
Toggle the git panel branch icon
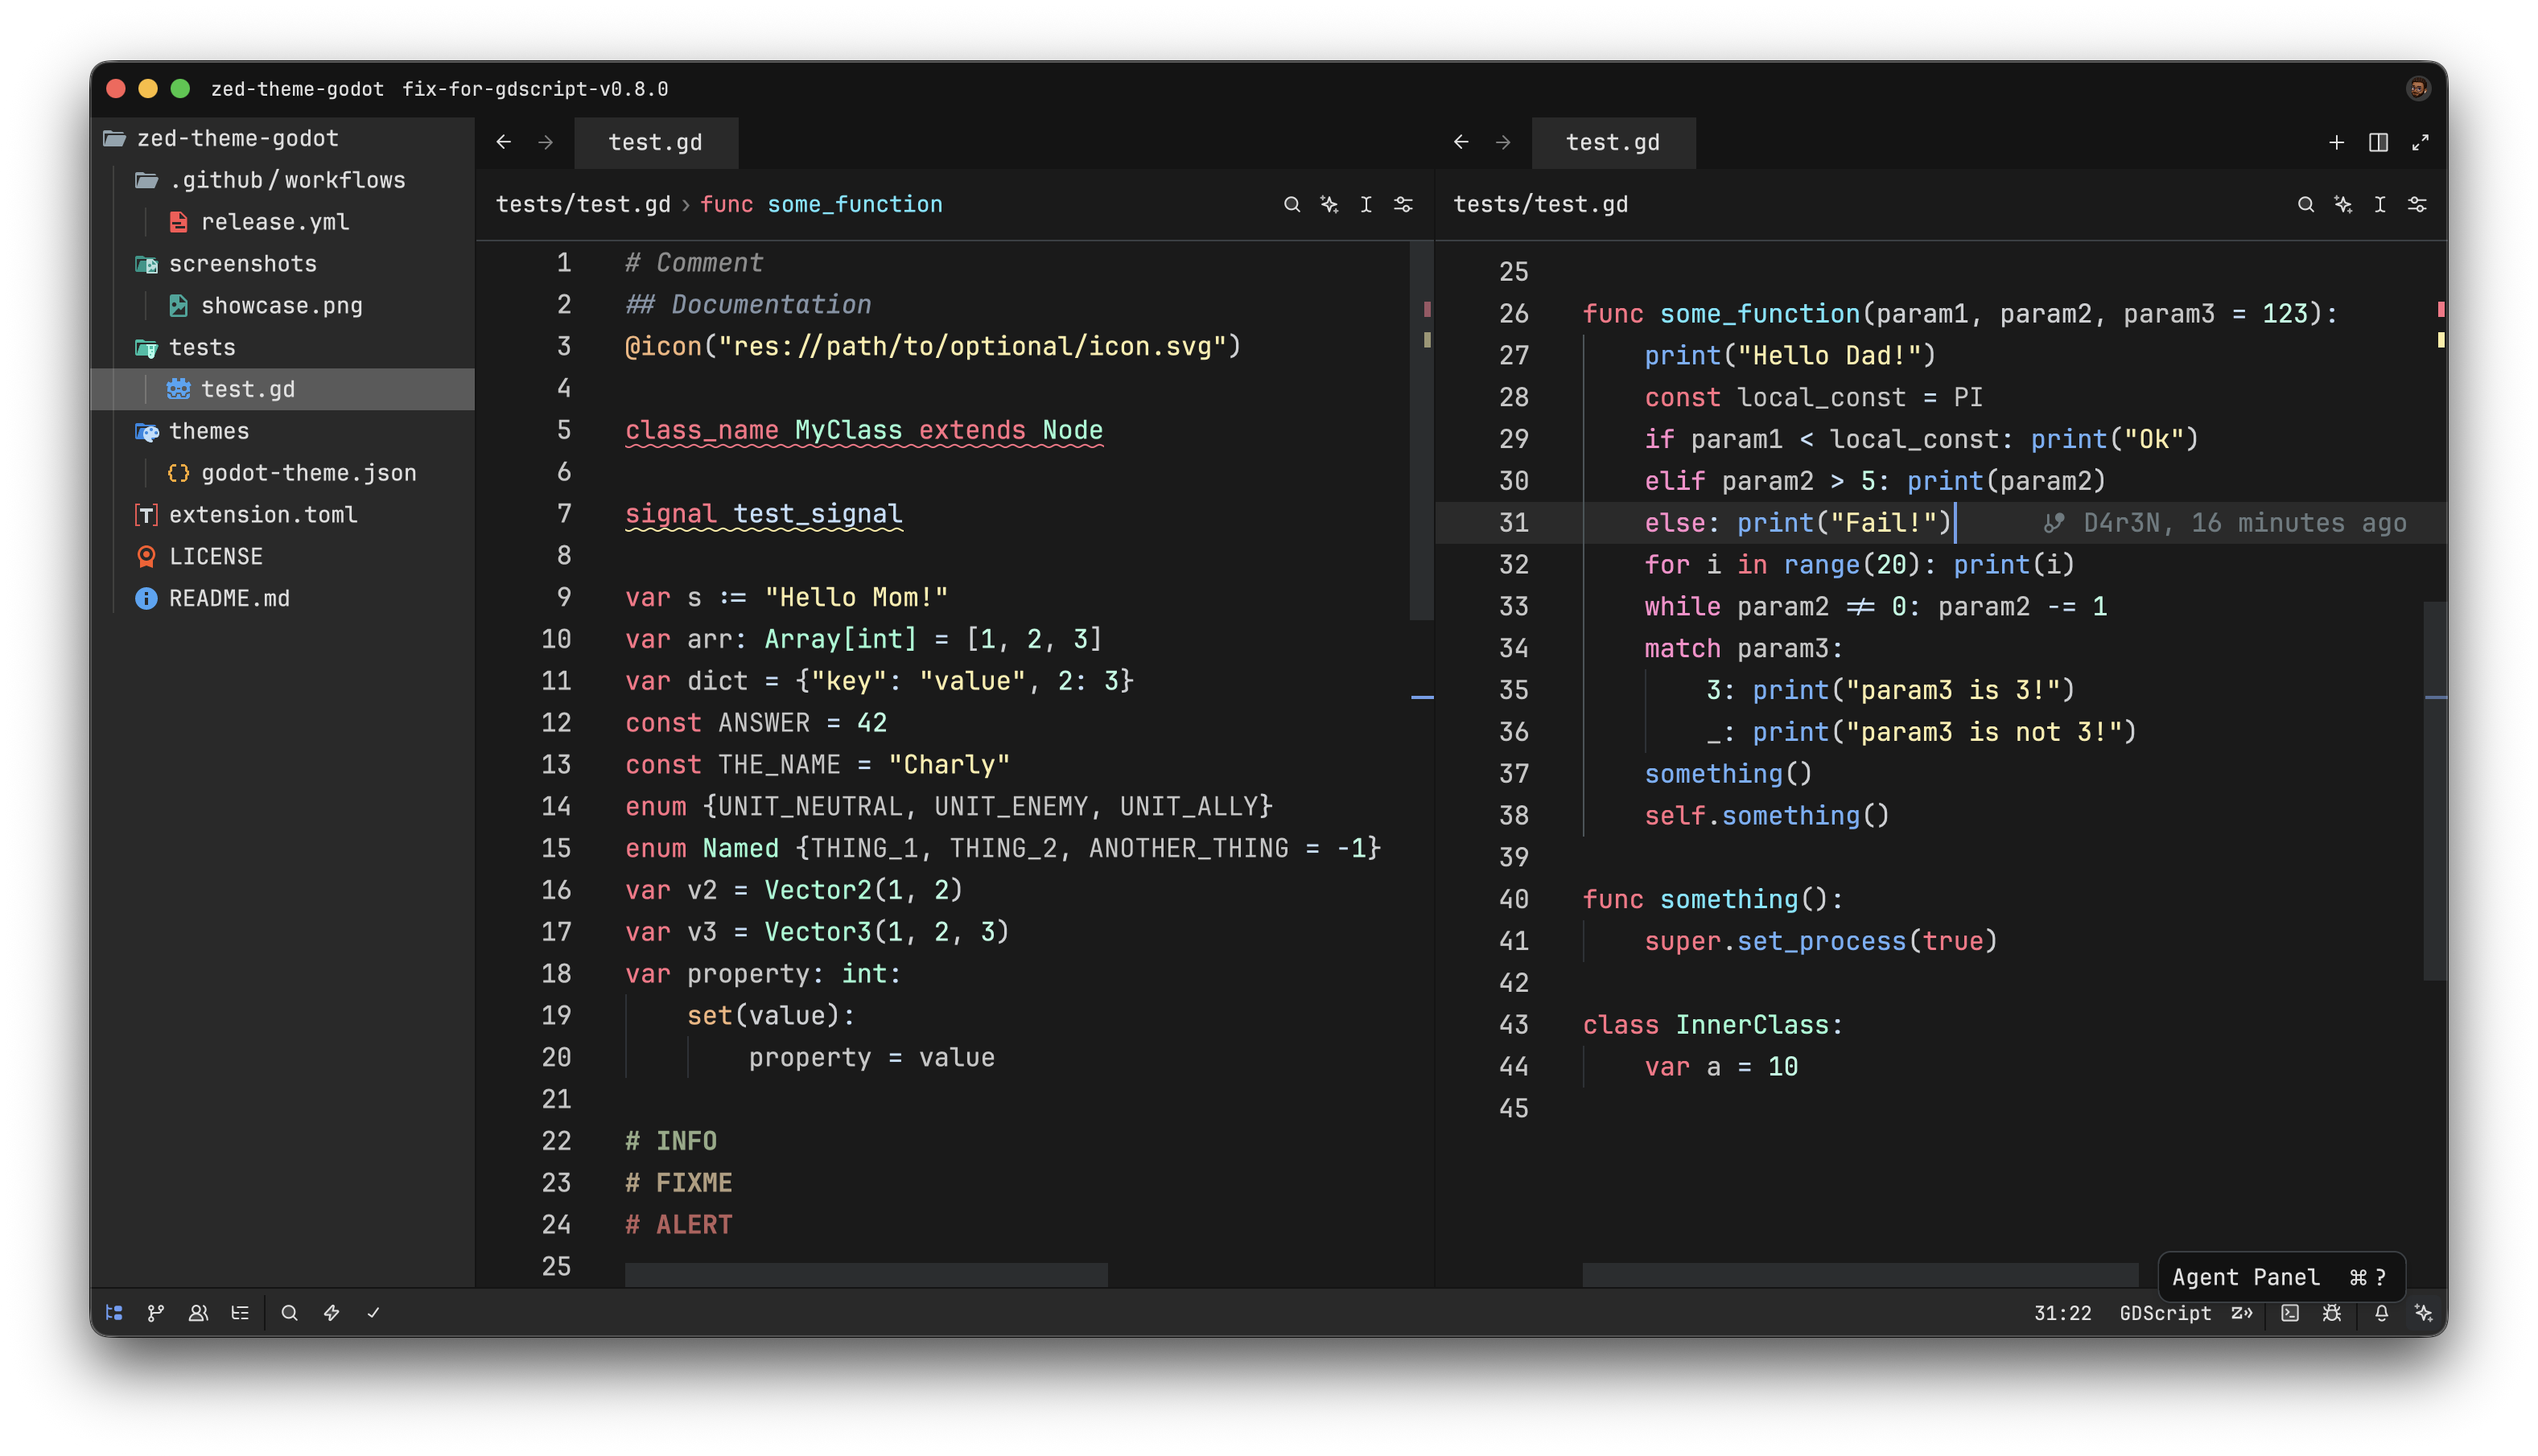click(x=156, y=1313)
